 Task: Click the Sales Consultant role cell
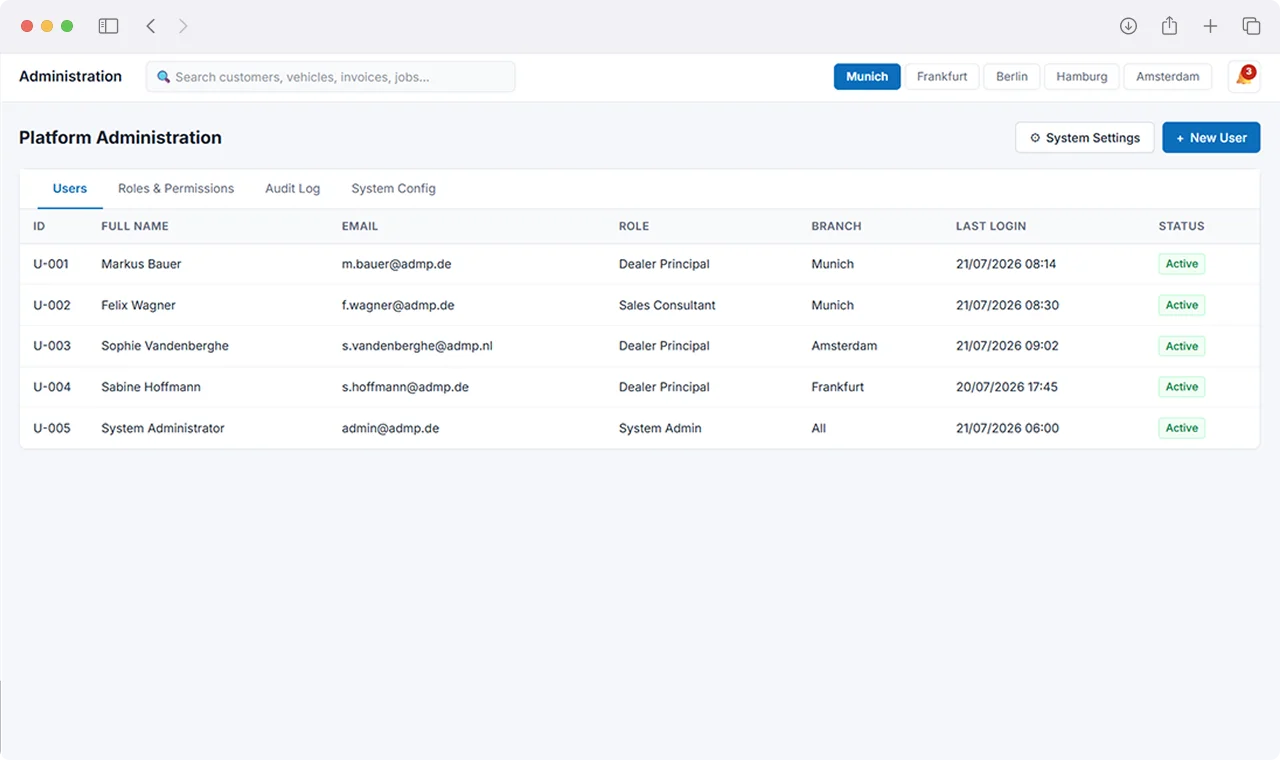[x=667, y=305]
